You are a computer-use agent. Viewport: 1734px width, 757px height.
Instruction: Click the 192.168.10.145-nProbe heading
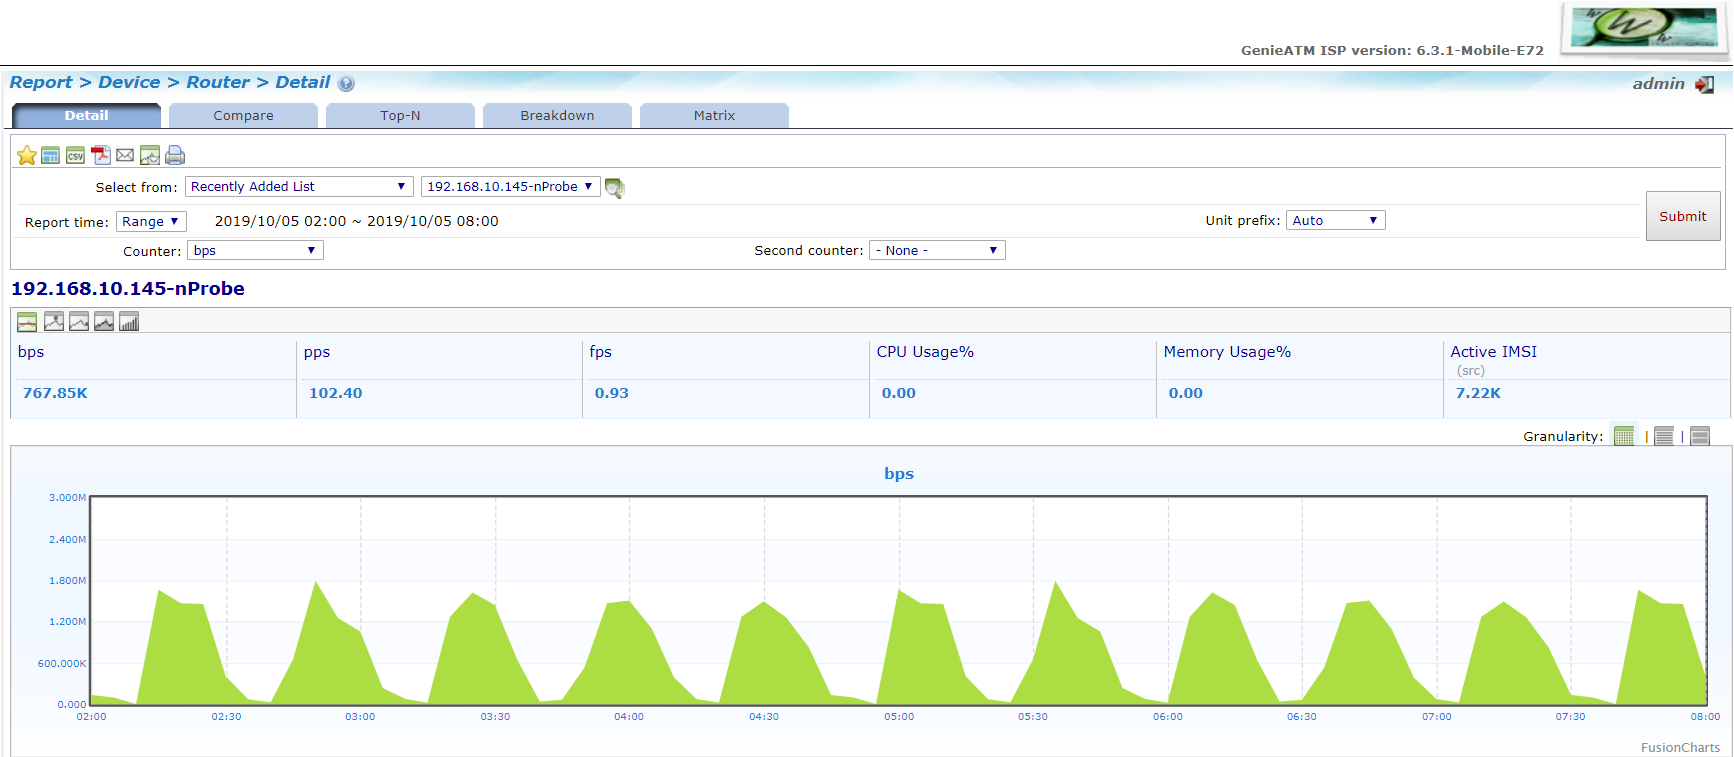128,289
